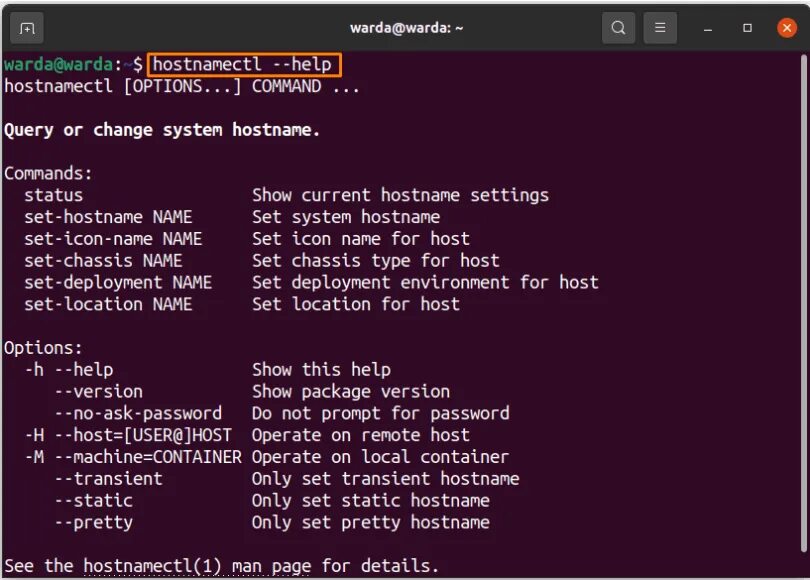
Task: Click the '--transient' option
Action: click(108, 479)
